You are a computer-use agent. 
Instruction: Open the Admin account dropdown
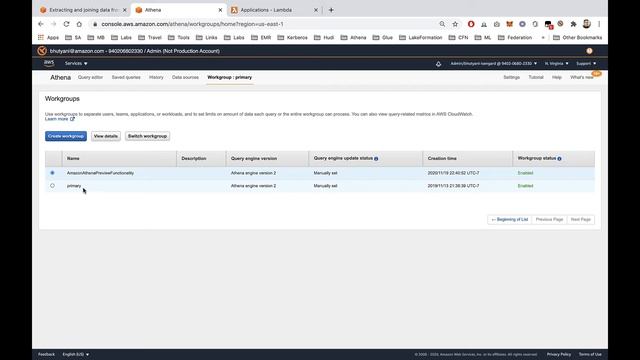click(494, 63)
